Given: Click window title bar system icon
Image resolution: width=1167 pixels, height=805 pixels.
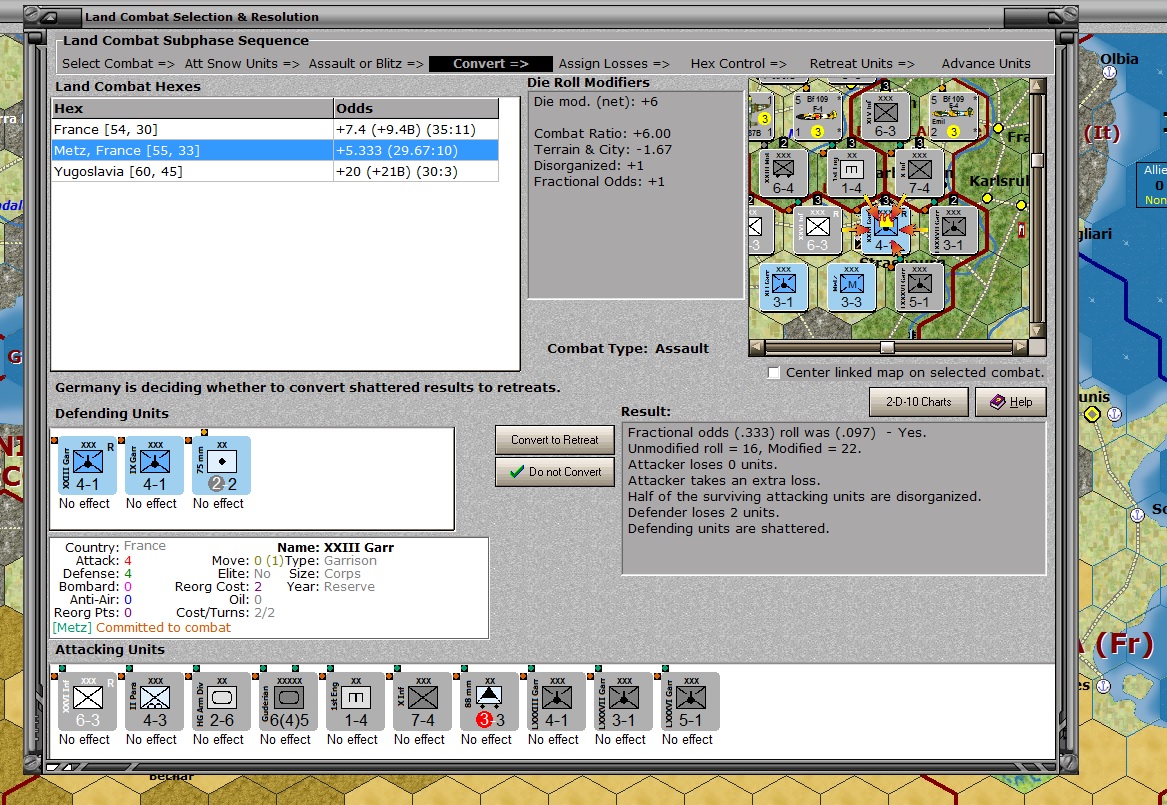Looking at the screenshot, I should click(51, 16).
